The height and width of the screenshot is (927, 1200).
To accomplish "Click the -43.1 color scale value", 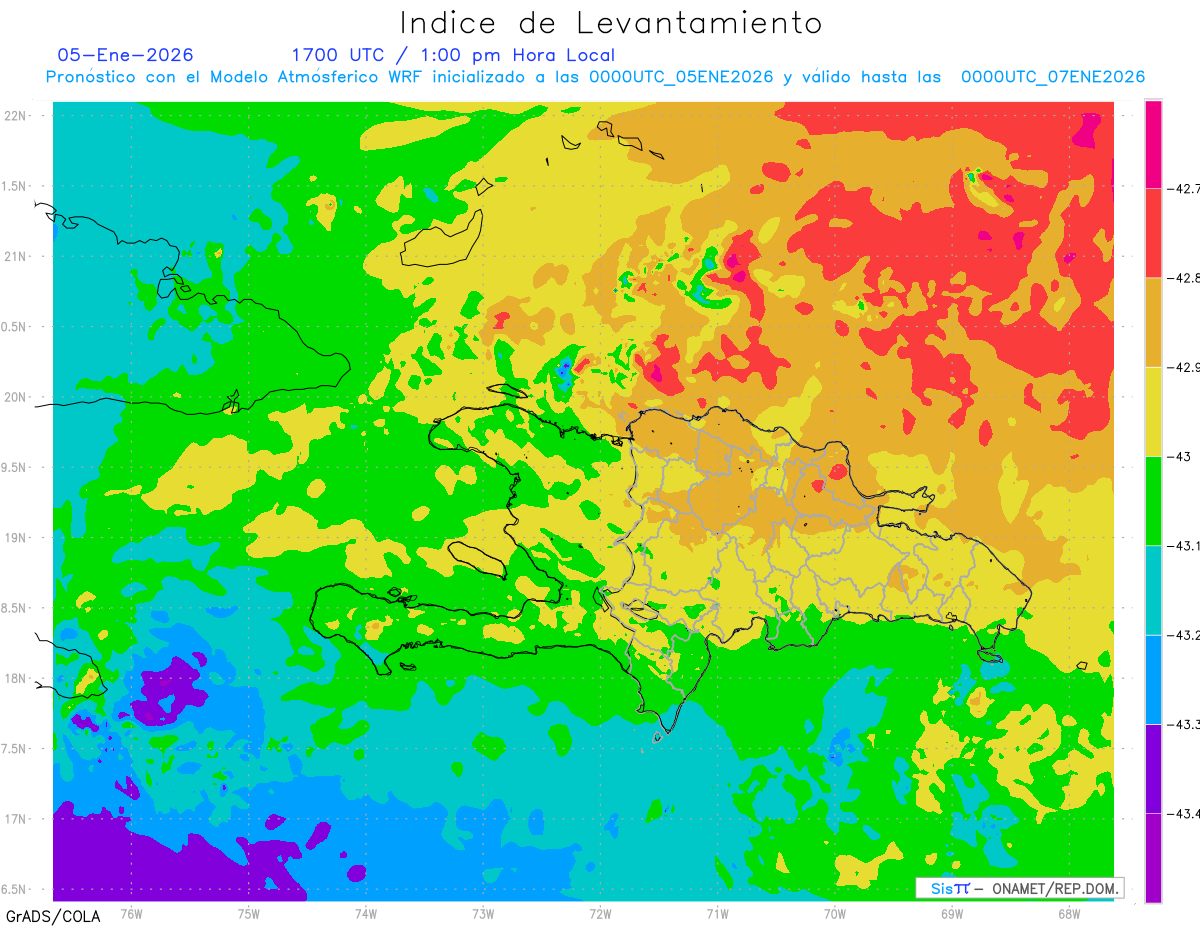I will (x=1186, y=545).
